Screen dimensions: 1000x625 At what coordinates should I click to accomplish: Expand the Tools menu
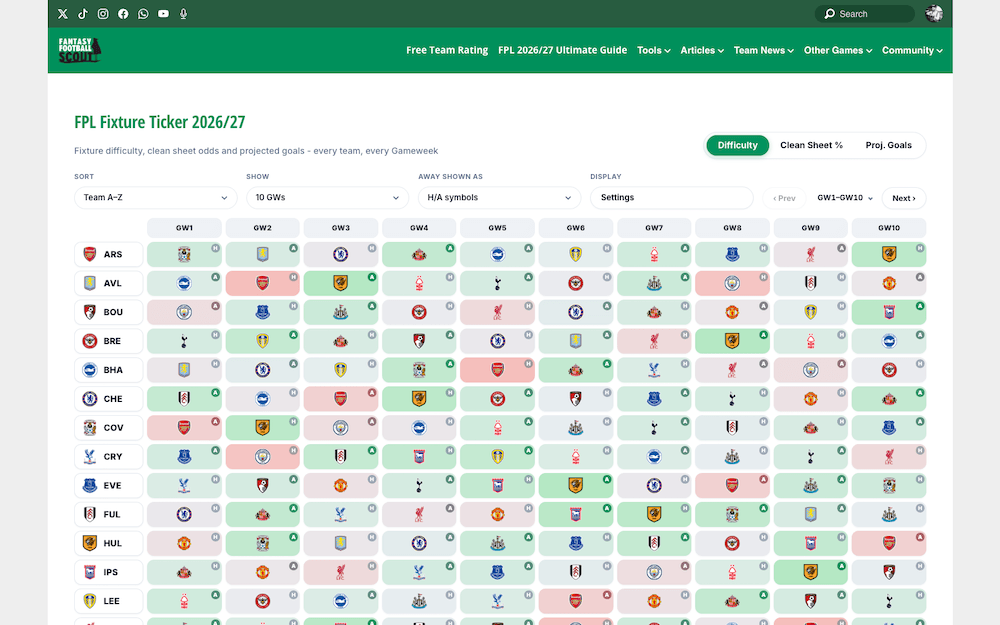(654, 50)
